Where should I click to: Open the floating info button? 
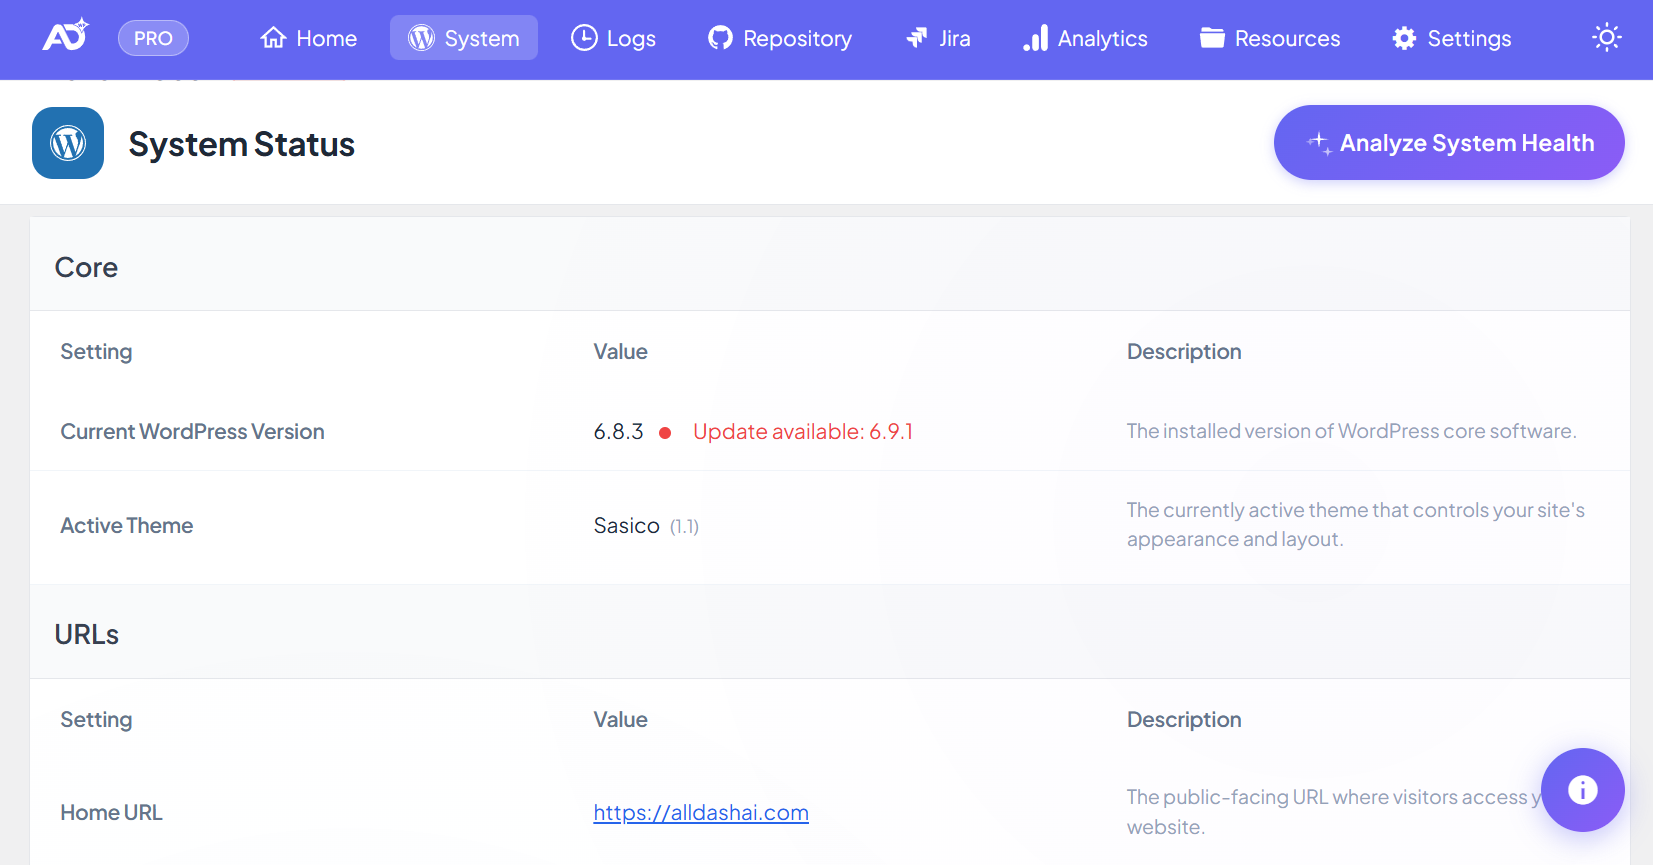click(1582, 790)
